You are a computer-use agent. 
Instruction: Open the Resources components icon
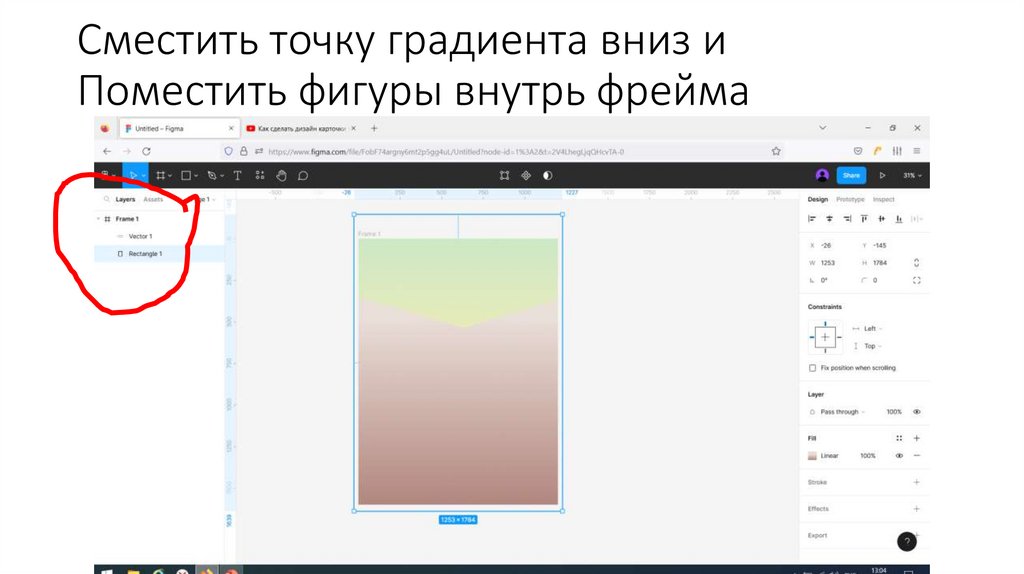coord(260,176)
